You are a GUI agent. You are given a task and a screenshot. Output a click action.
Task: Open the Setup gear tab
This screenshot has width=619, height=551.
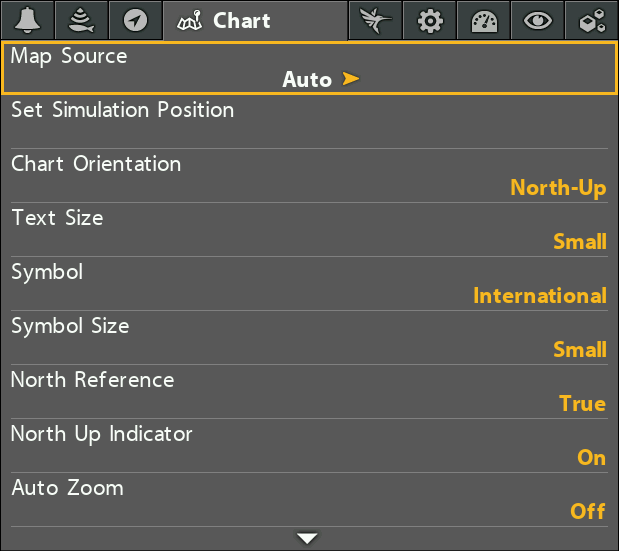tap(430, 20)
